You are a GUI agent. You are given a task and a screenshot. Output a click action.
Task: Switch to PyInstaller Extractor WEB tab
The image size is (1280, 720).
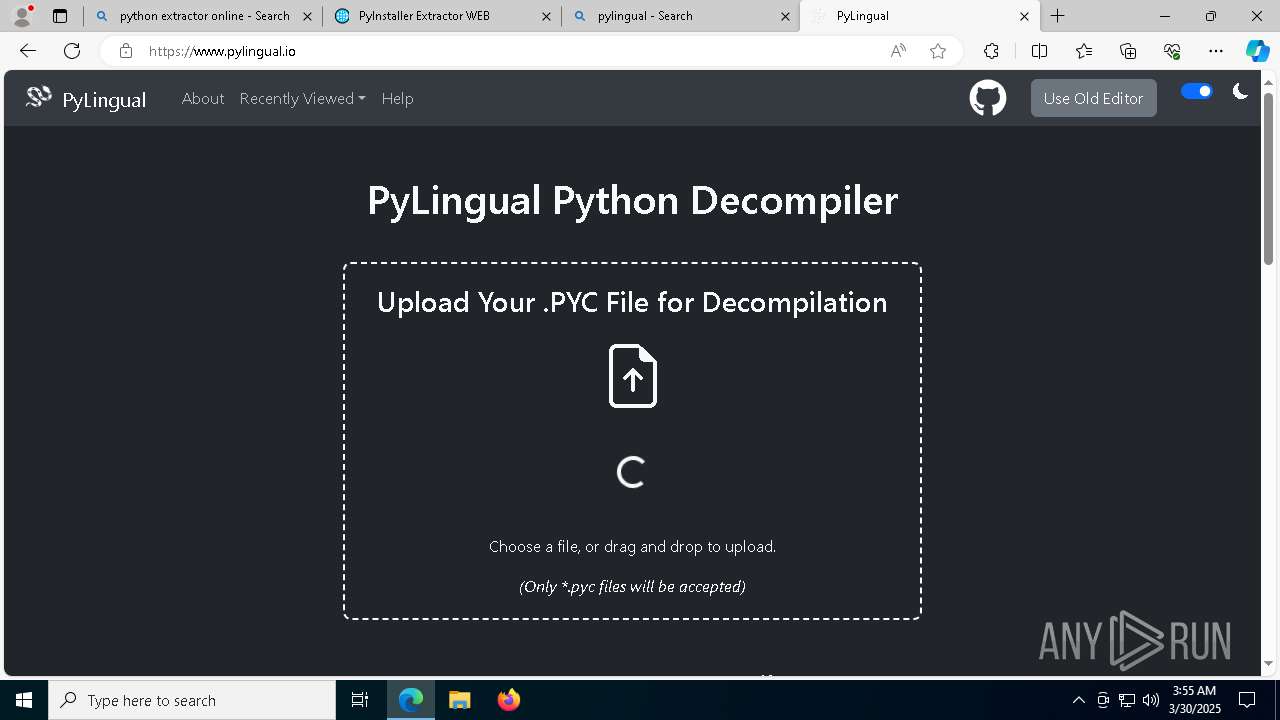coord(441,16)
